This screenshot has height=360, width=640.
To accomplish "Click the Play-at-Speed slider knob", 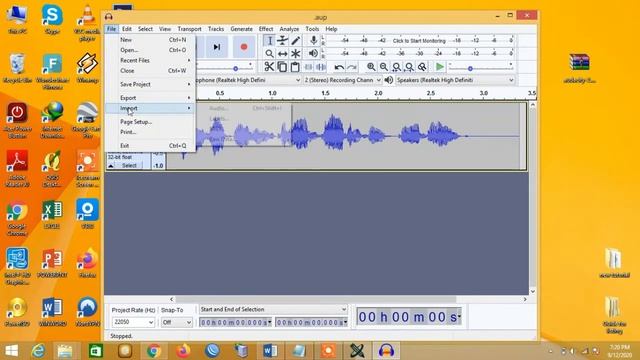I will (x=470, y=69).
